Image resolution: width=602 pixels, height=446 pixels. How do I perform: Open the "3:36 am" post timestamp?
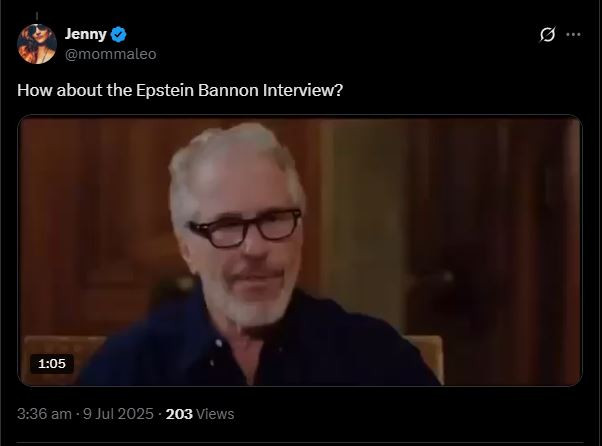pos(43,413)
